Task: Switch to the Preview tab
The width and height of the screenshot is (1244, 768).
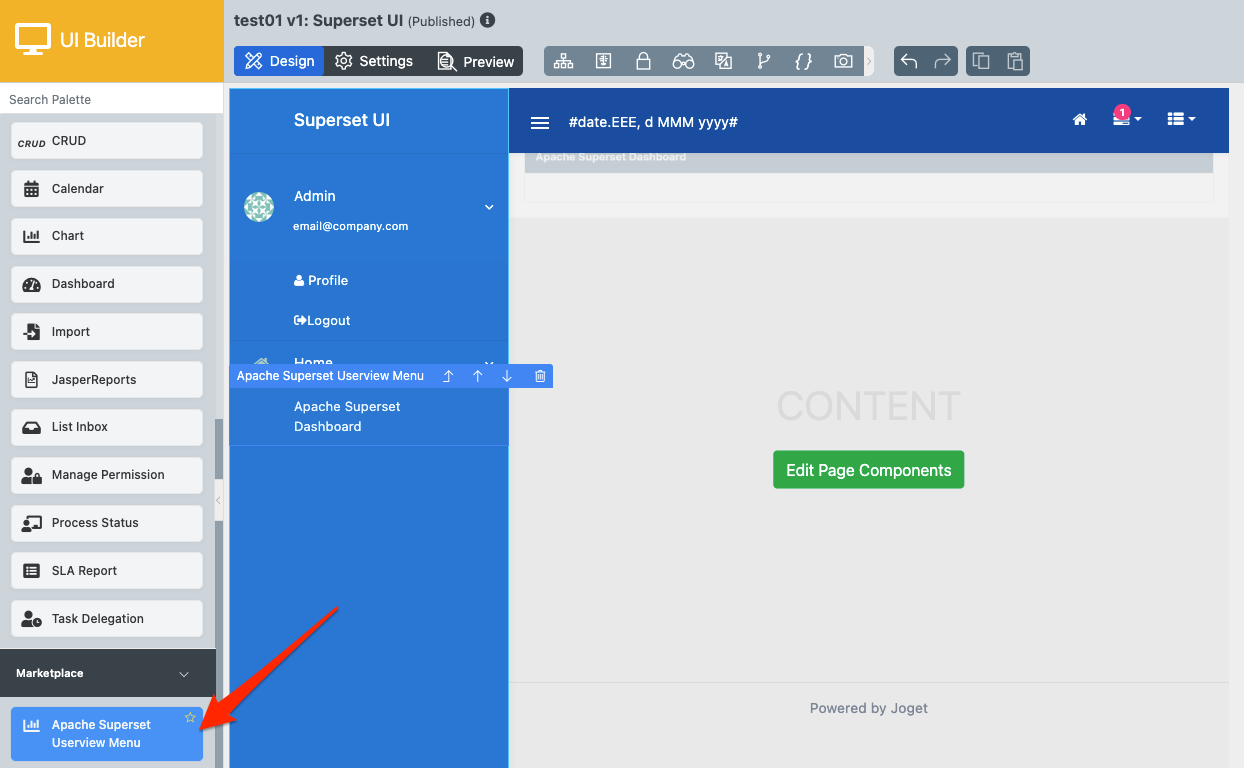Action: [476, 61]
